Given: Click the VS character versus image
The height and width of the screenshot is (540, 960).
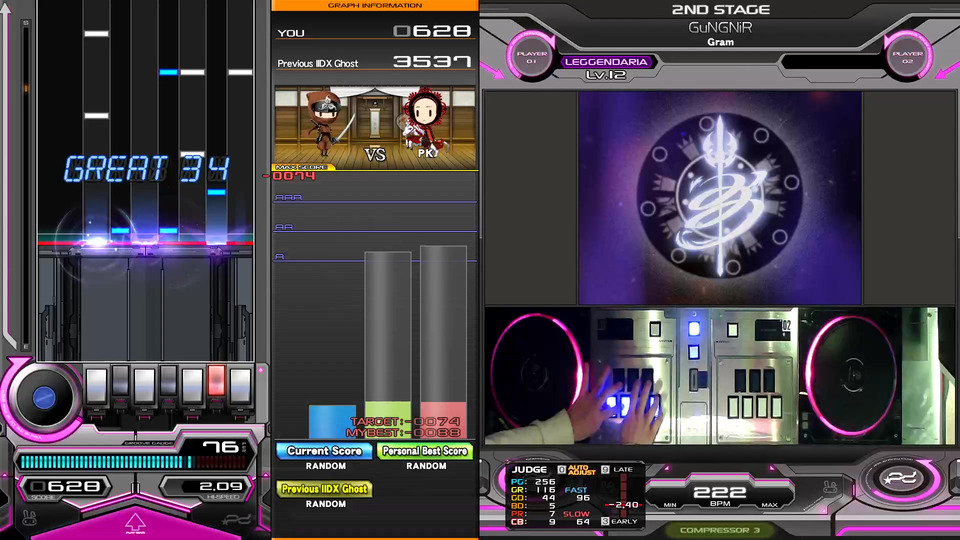Looking at the screenshot, I should [x=375, y=126].
